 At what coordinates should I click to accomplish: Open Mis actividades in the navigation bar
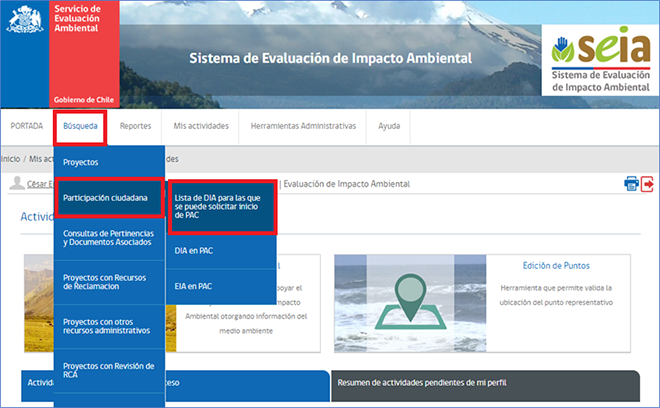click(x=201, y=126)
